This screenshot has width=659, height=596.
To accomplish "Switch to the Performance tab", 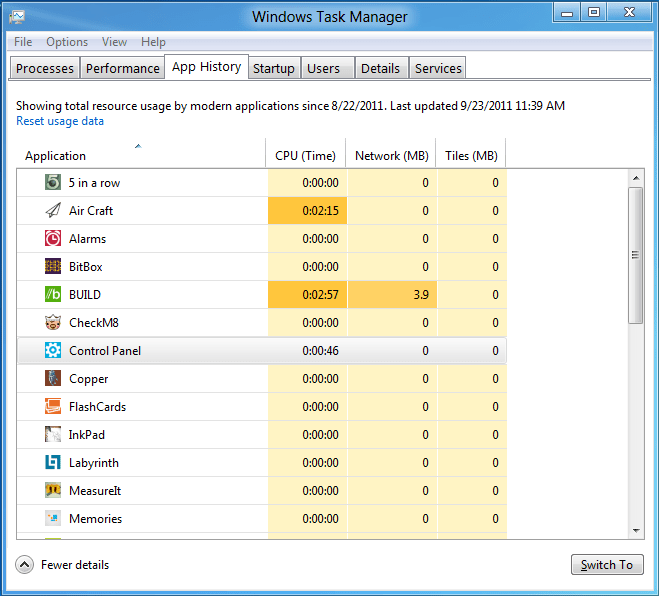I will tap(122, 68).
